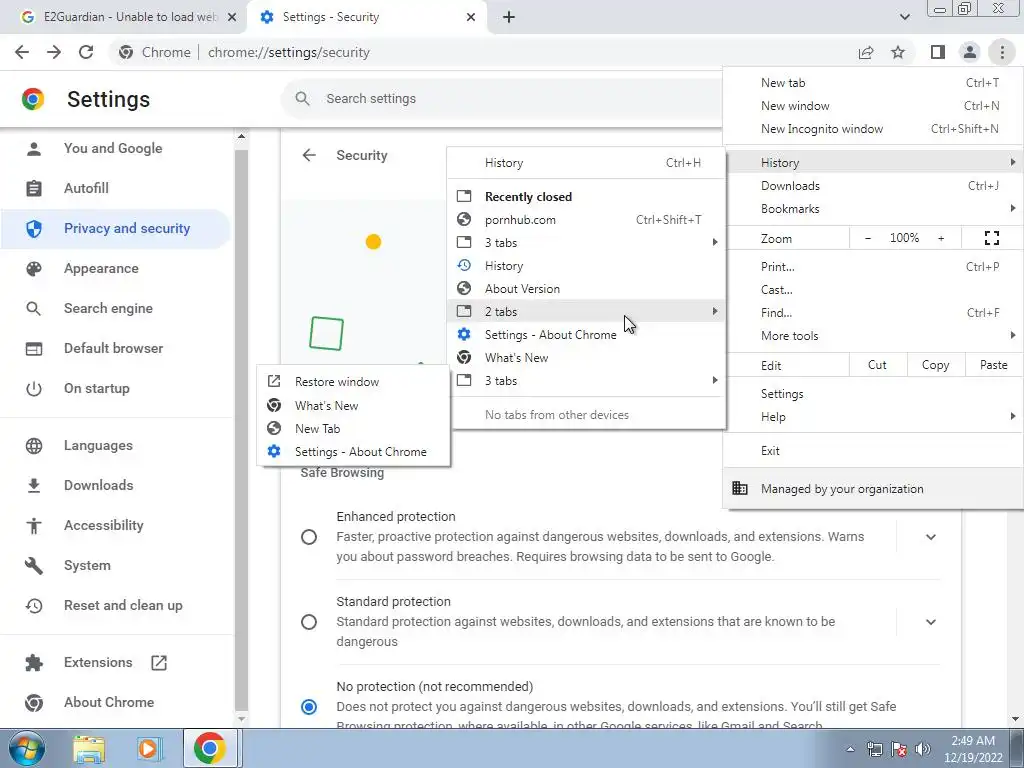Click Cut in the Edit row
Image resolution: width=1024 pixels, height=768 pixels.
(x=878, y=365)
